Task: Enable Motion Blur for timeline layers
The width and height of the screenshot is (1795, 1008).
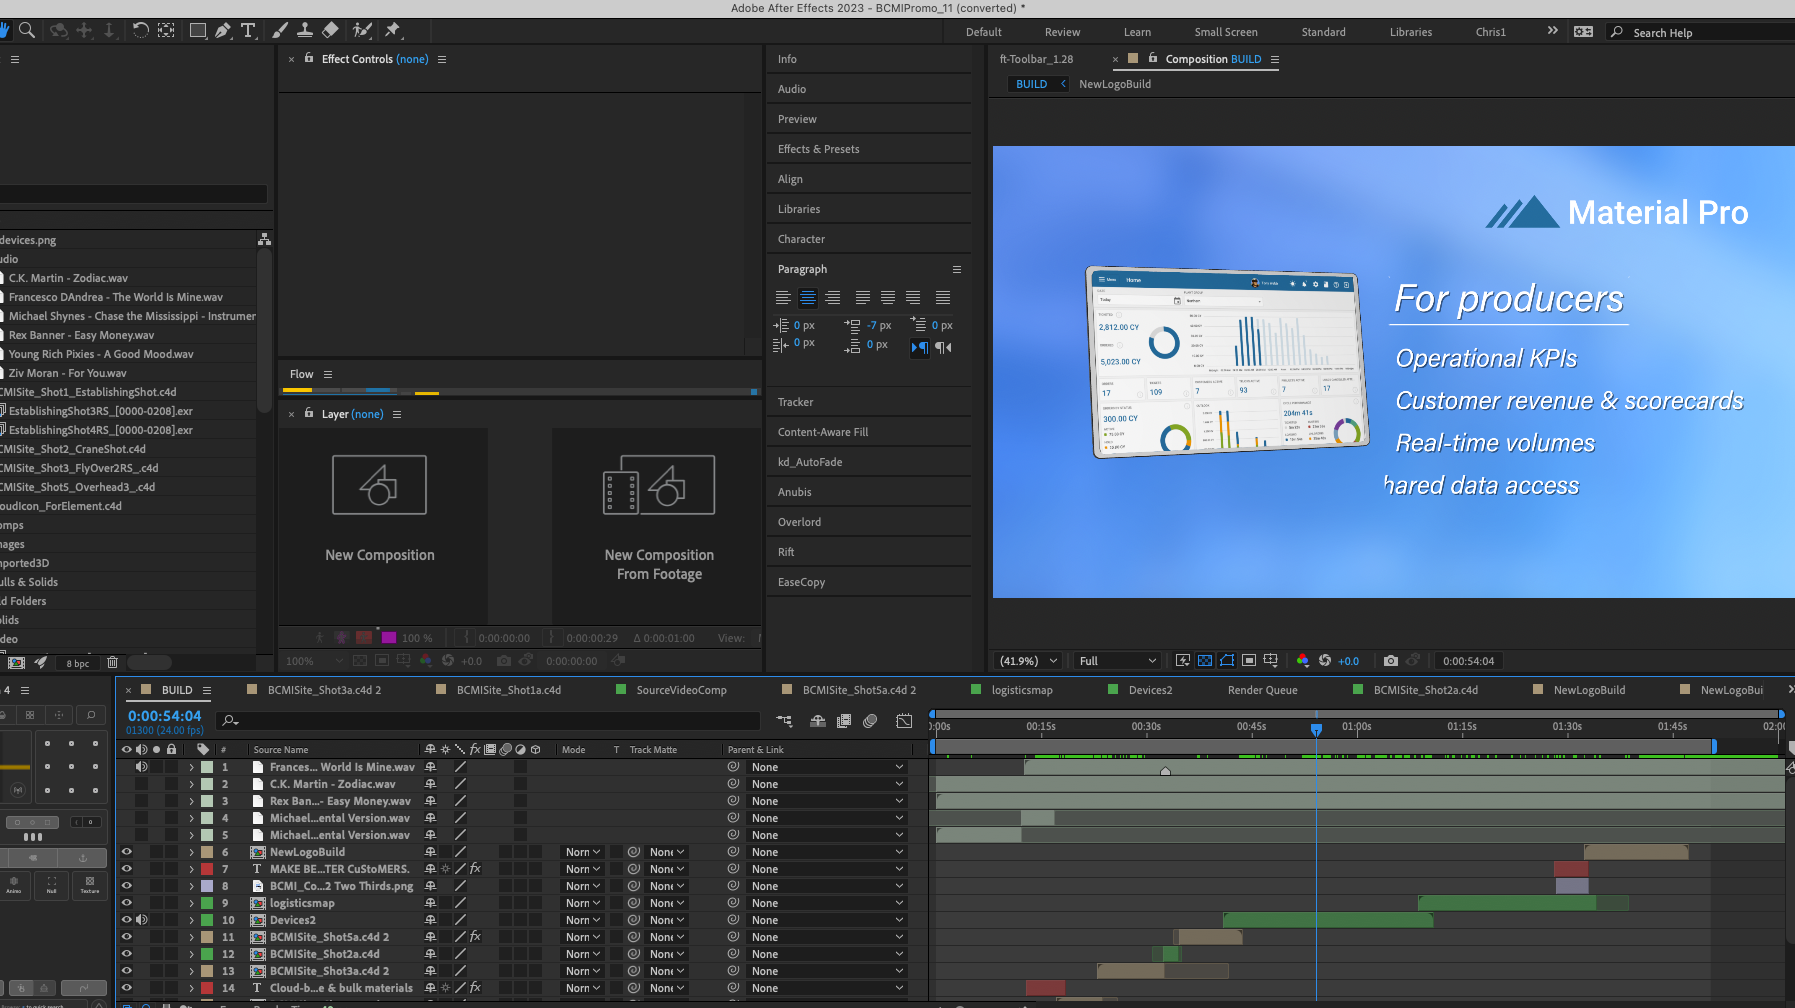Action: (x=870, y=721)
